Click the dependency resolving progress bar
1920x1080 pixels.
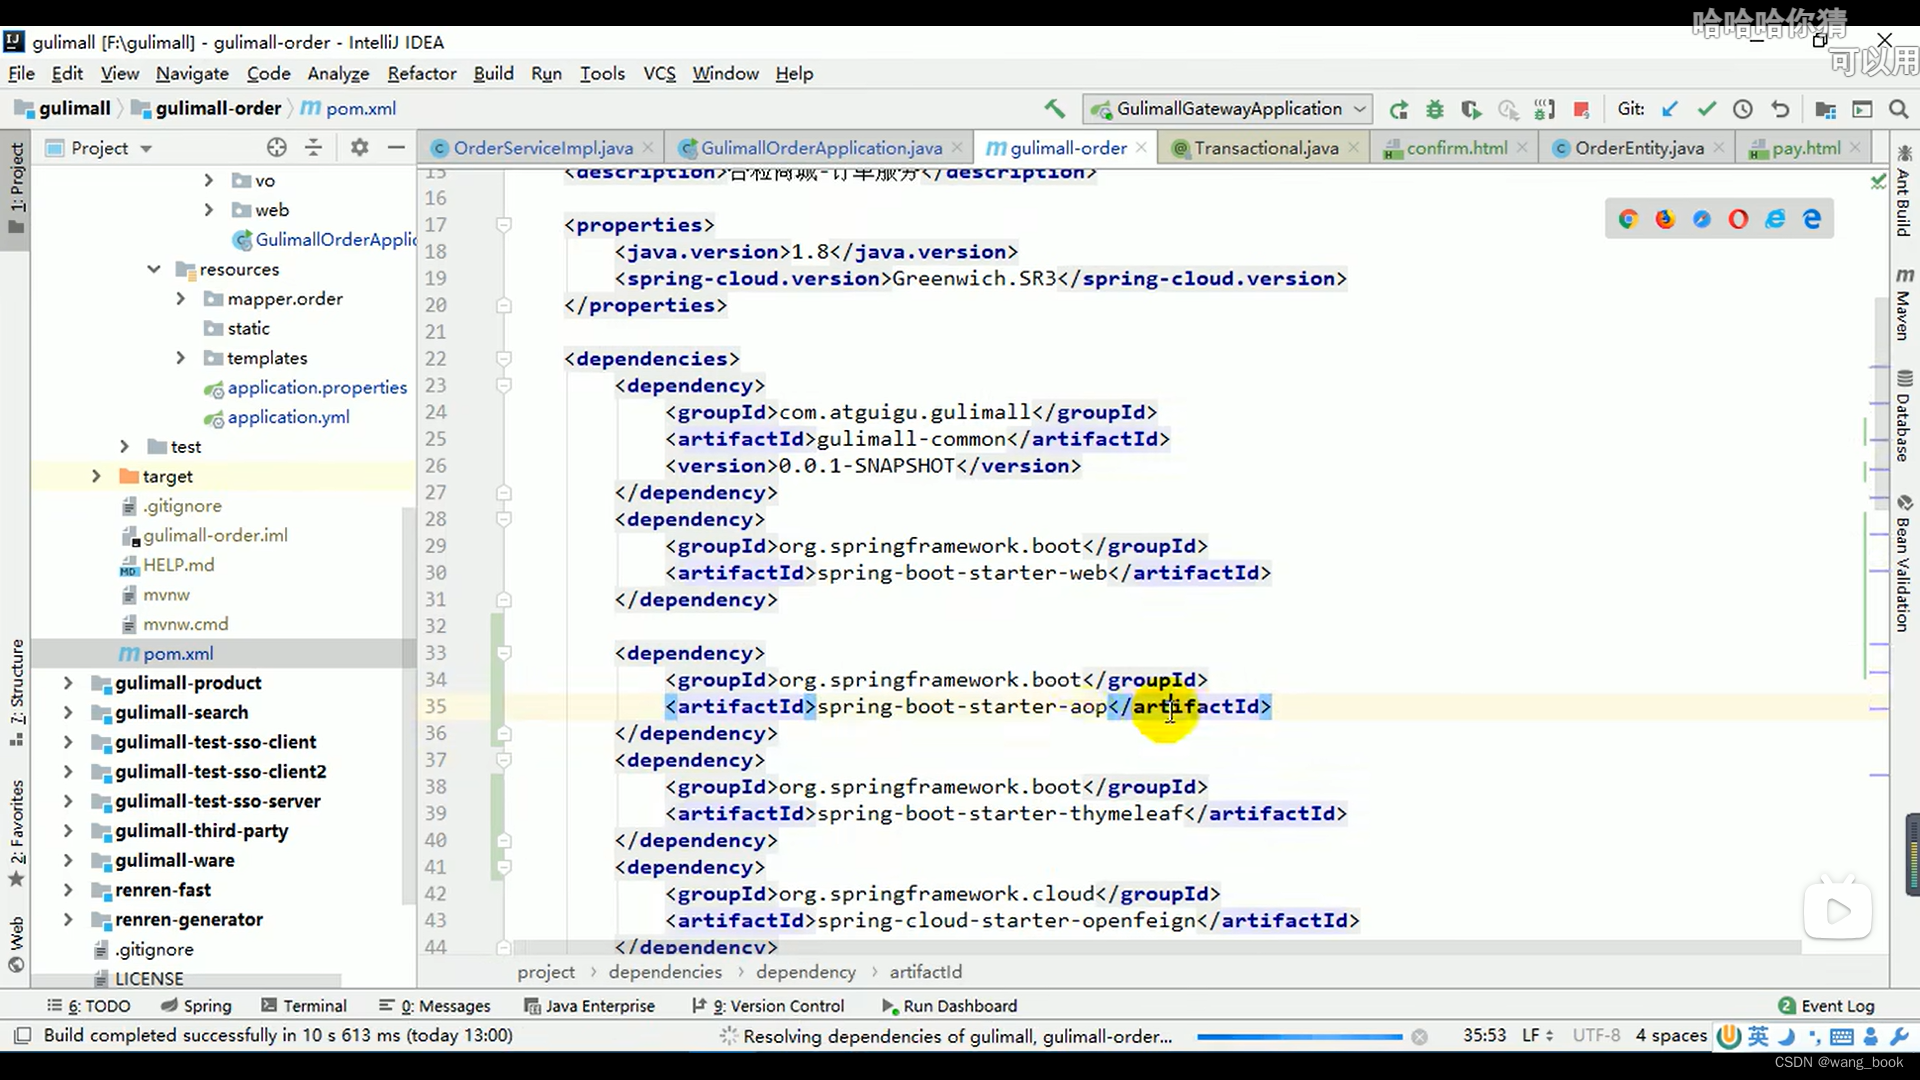coord(1300,1037)
